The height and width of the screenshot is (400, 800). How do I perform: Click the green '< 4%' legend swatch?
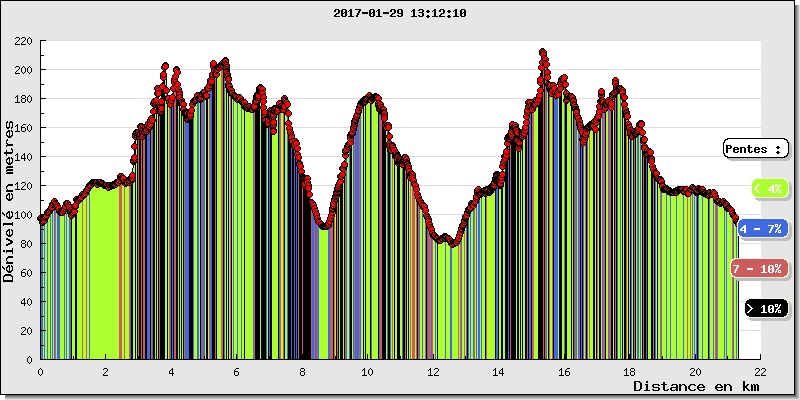(x=768, y=188)
